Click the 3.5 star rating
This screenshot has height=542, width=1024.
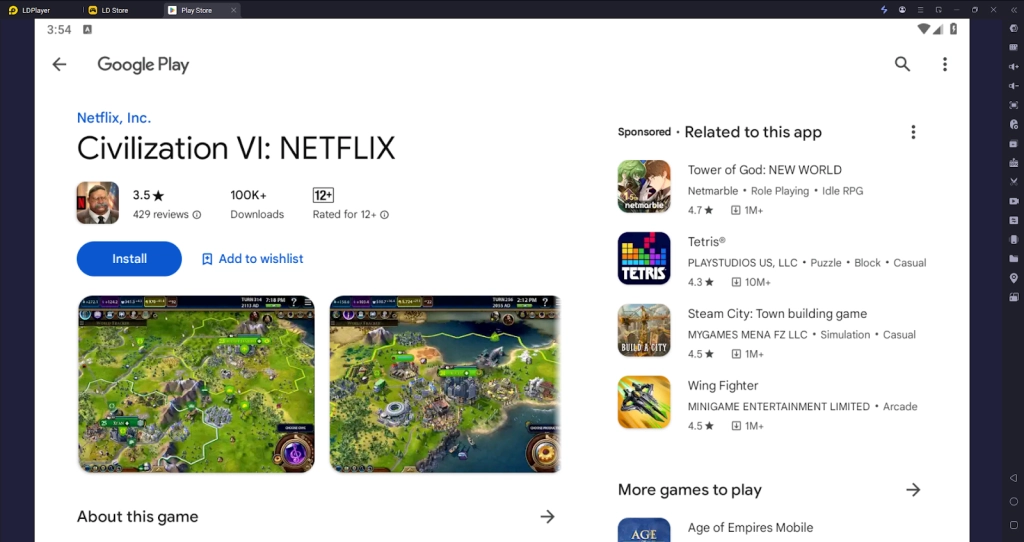pyautogui.click(x=148, y=195)
